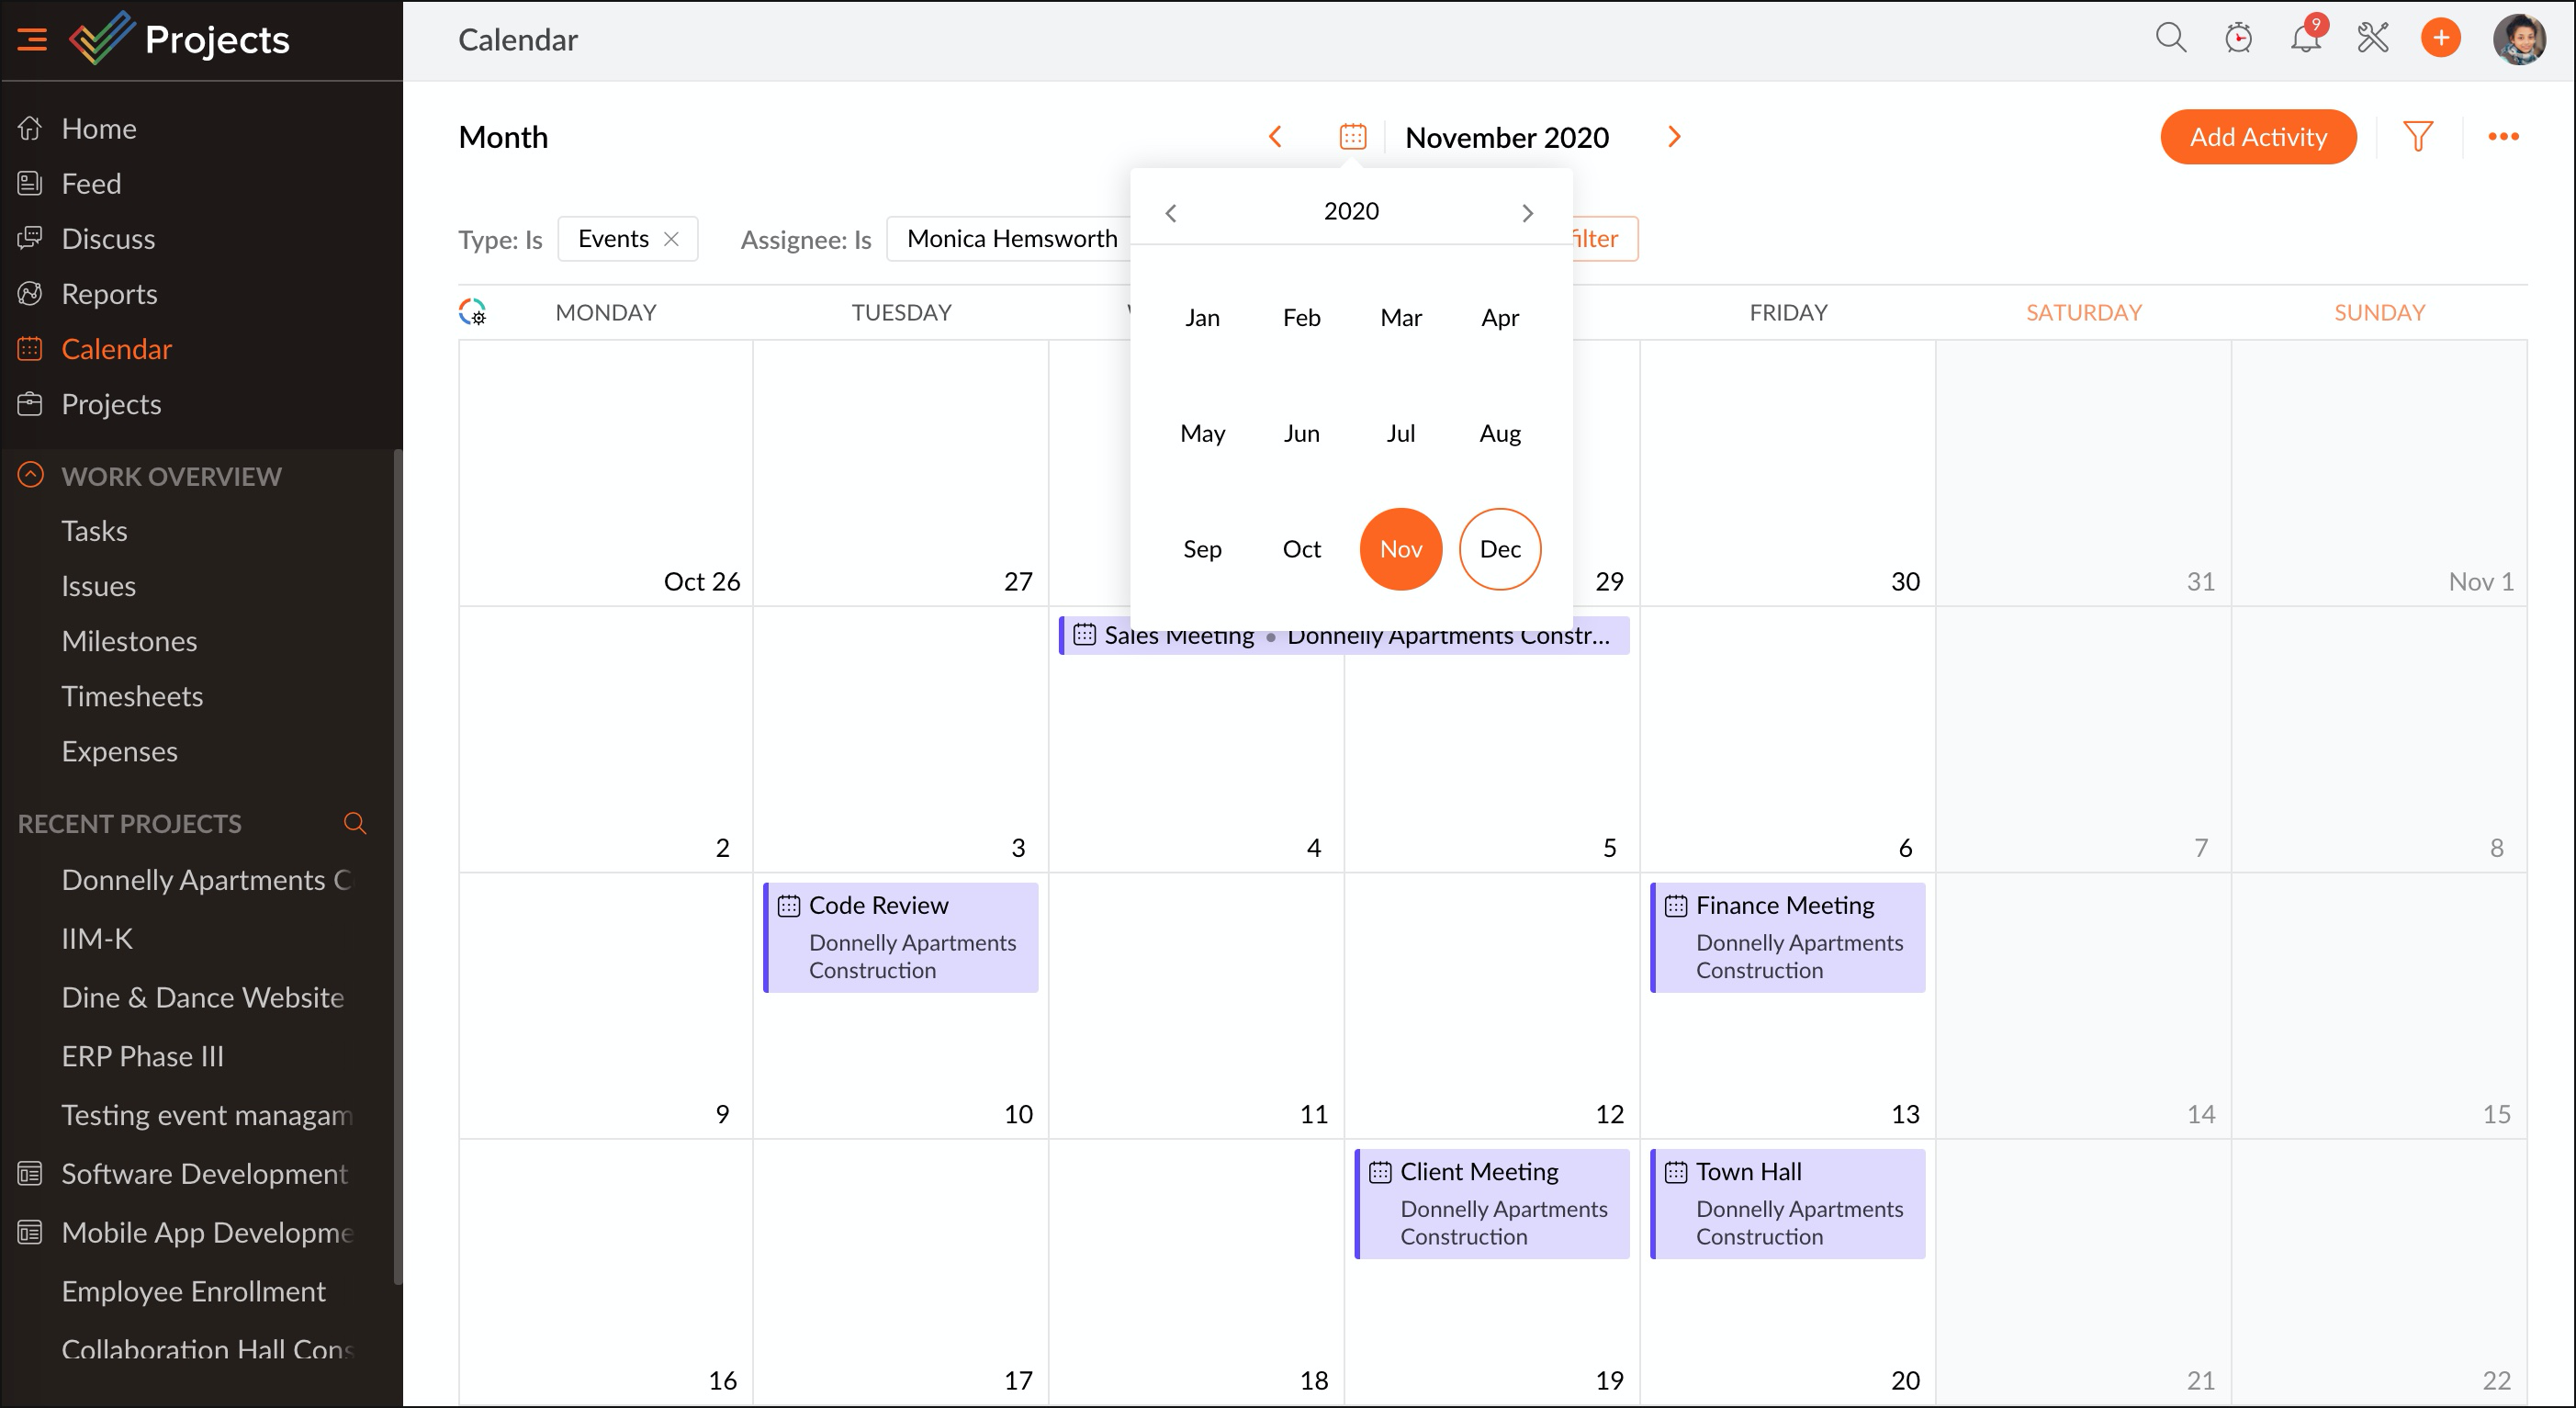Go to the next year in the picker
2576x1408 pixels.
[x=1526, y=213]
